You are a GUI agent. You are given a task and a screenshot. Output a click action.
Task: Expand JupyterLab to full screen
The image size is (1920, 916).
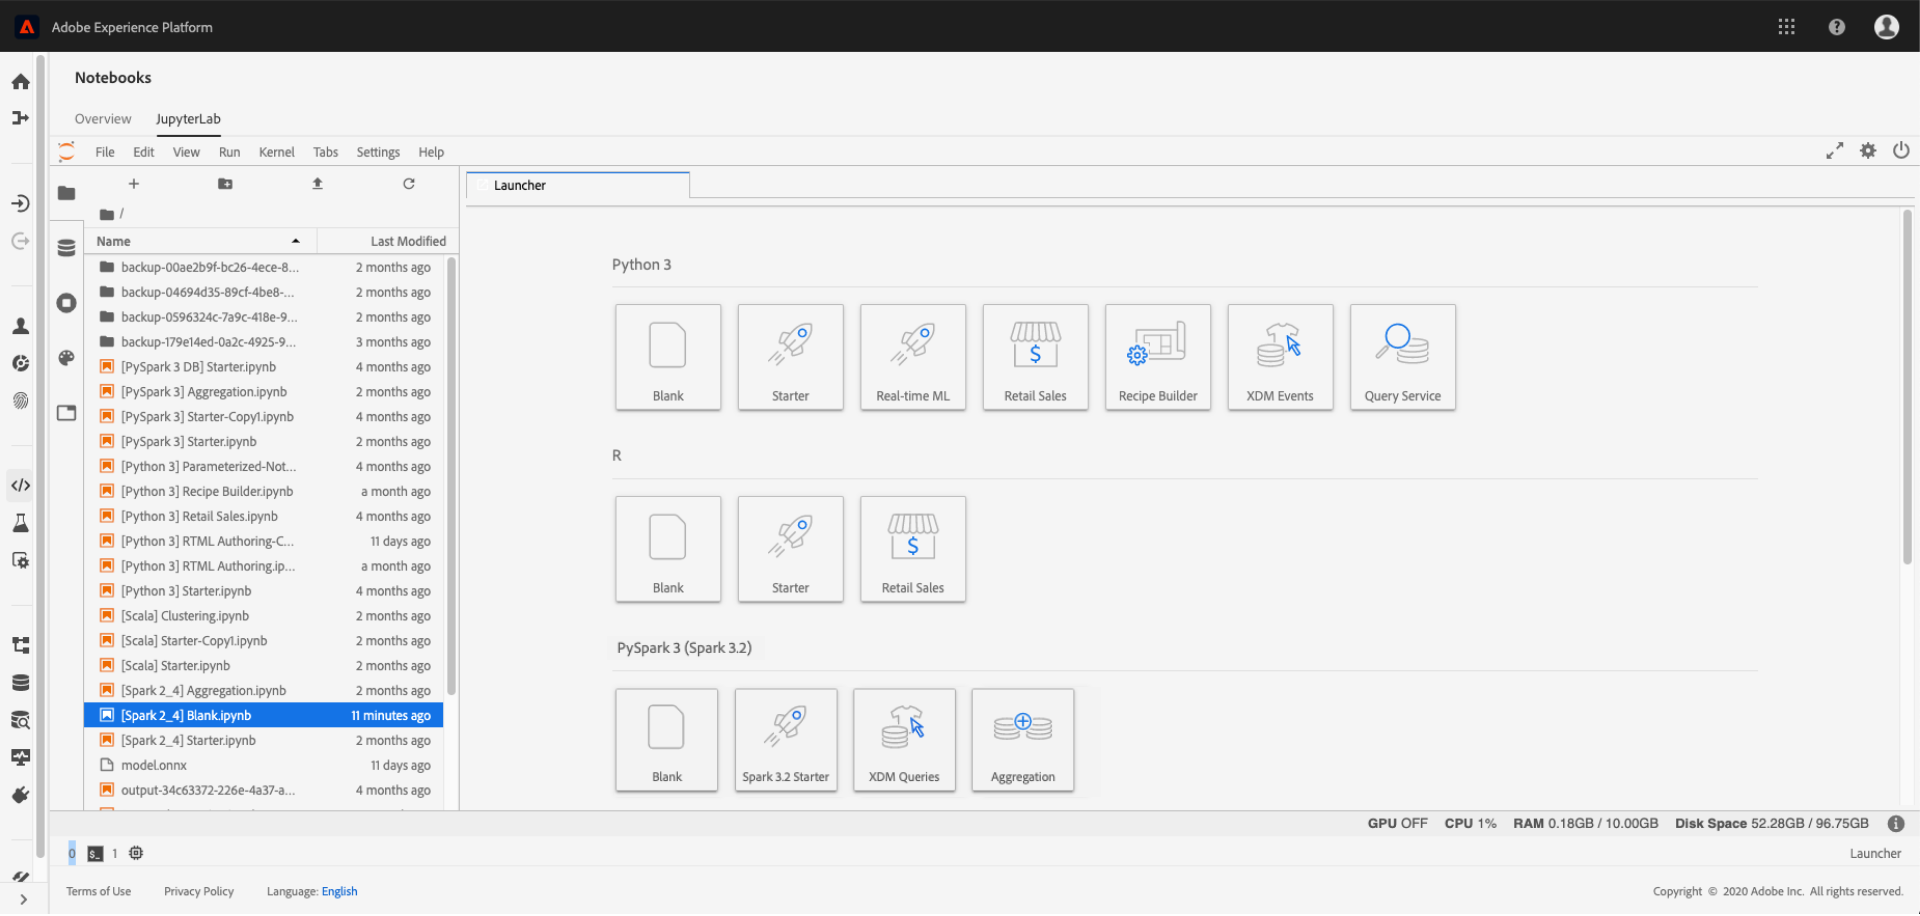point(1835,151)
